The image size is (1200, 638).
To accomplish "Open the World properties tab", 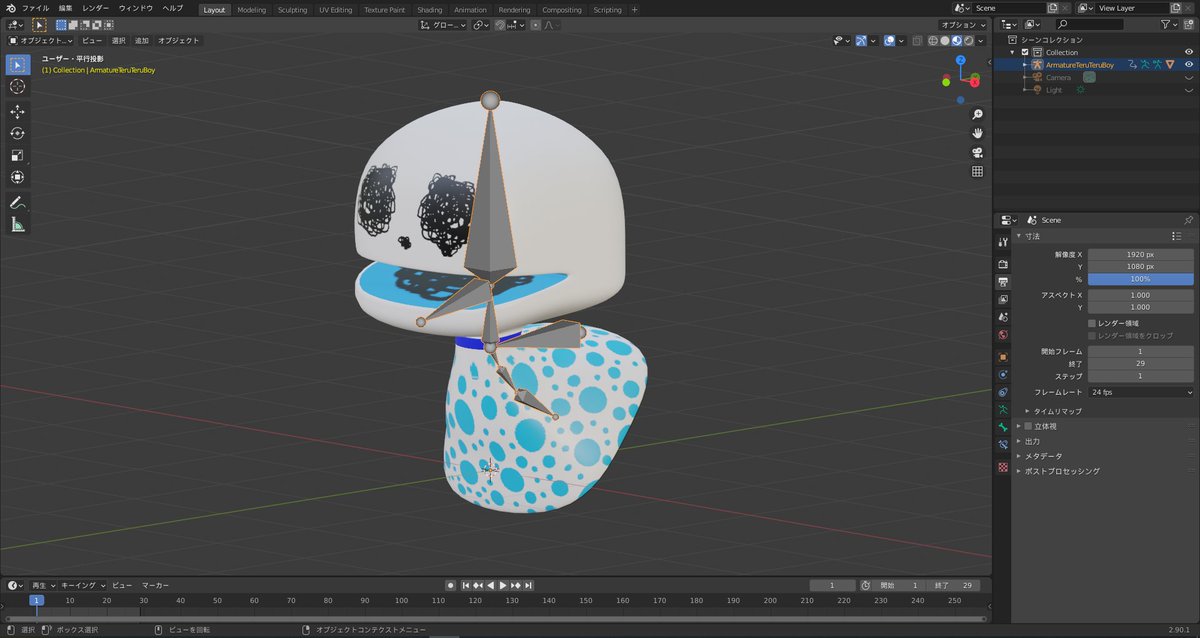I will tap(1003, 334).
